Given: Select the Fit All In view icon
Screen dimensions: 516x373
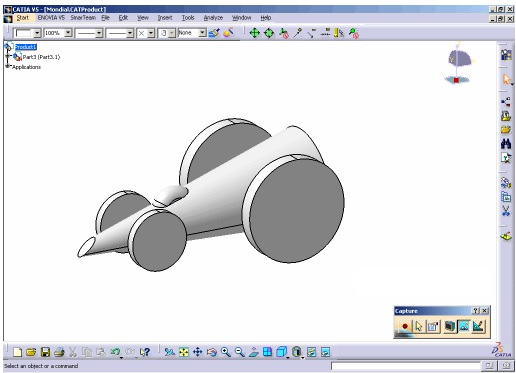Looking at the screenshot, I should click(x=184, y=352).
